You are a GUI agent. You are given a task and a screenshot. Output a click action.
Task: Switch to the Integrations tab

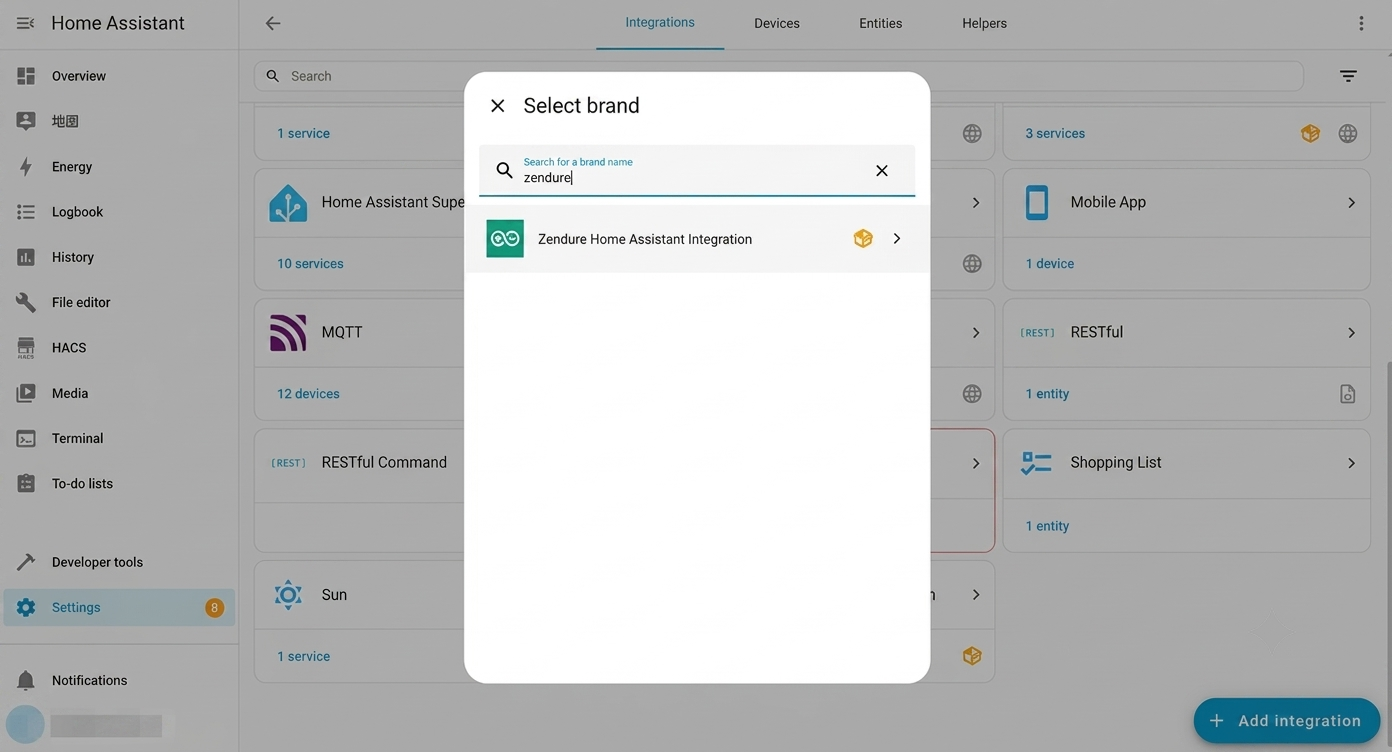click(x=660, y=23)
